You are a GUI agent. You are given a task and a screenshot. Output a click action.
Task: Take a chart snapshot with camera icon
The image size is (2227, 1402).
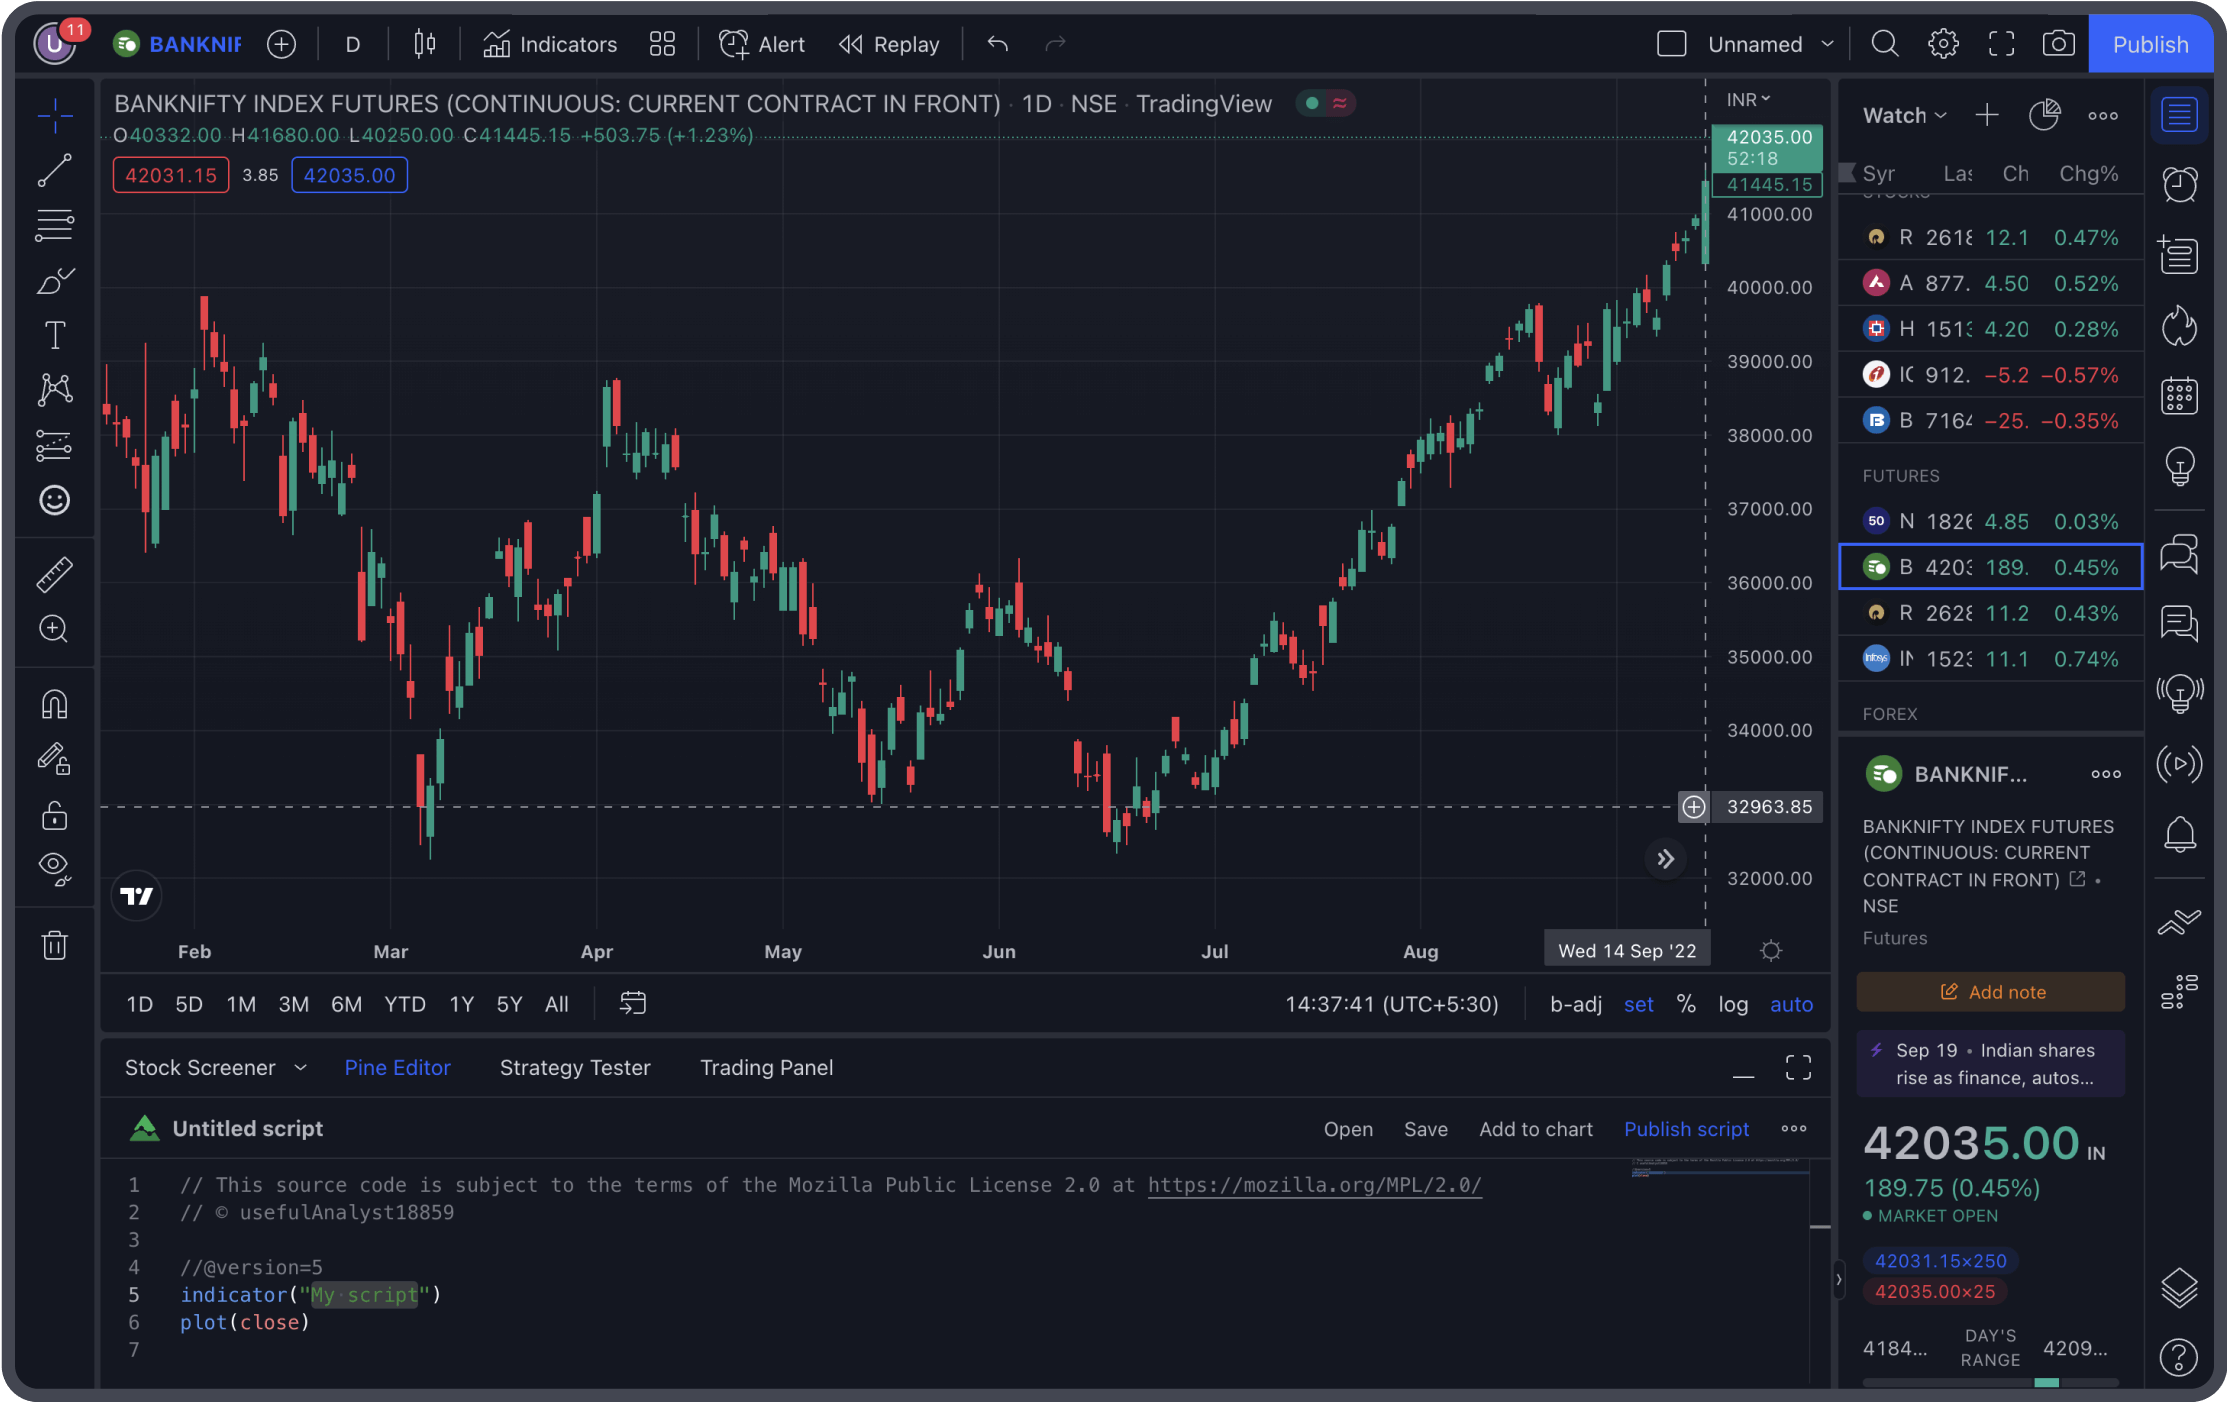(2058, 44)
